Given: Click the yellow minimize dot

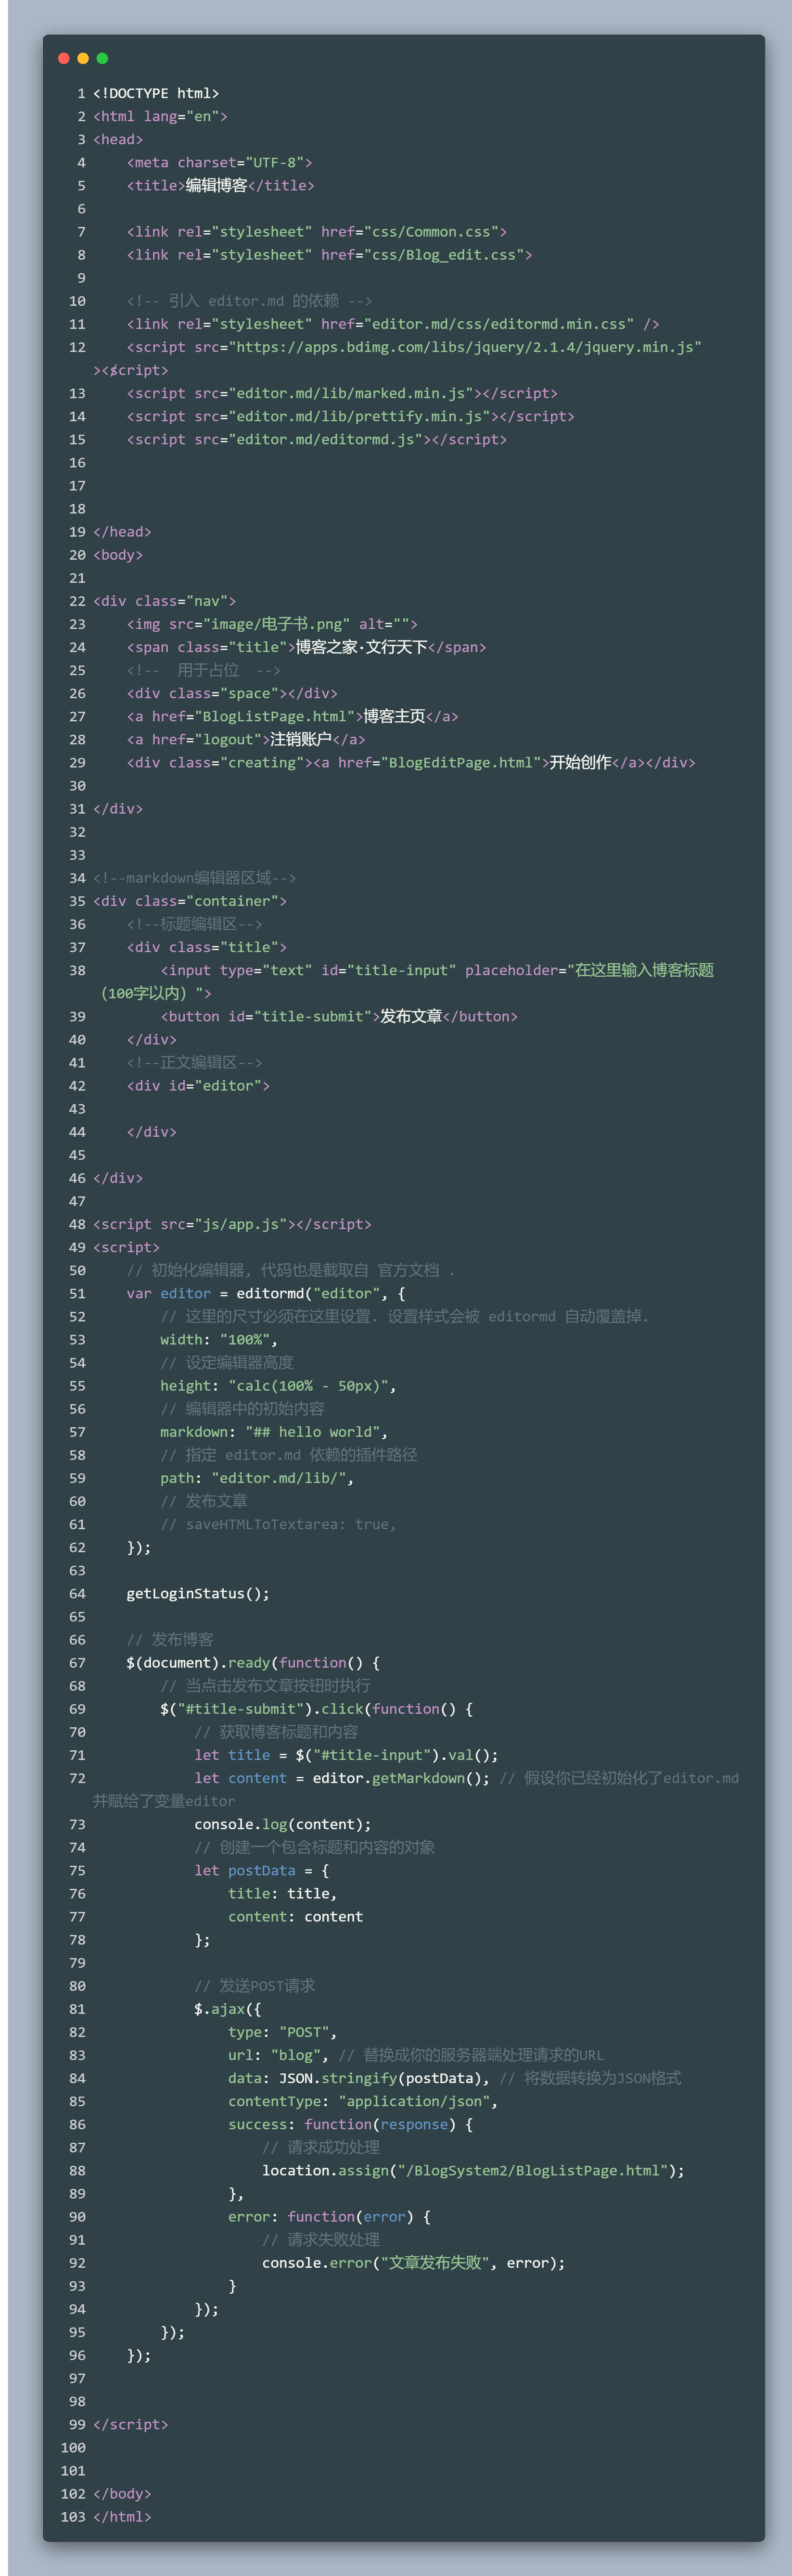Looking at the screenshot, I should point(83,58).
